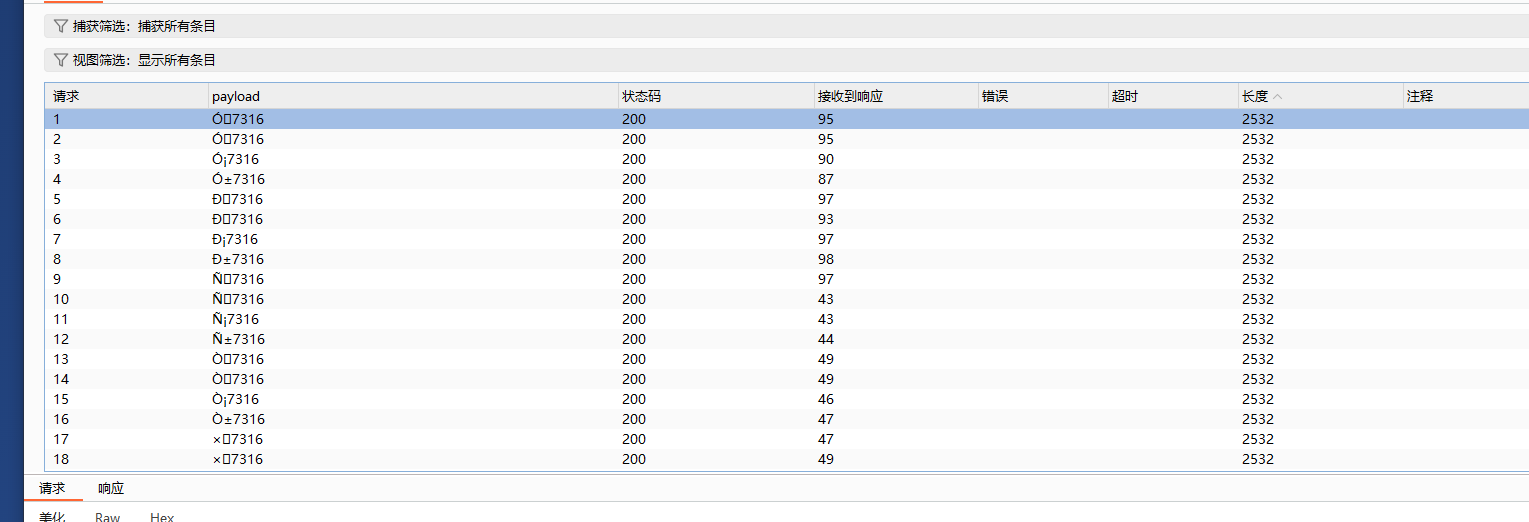Open the Raw view sub-tab
This screenshot has height=522, width=1529.
108,517
